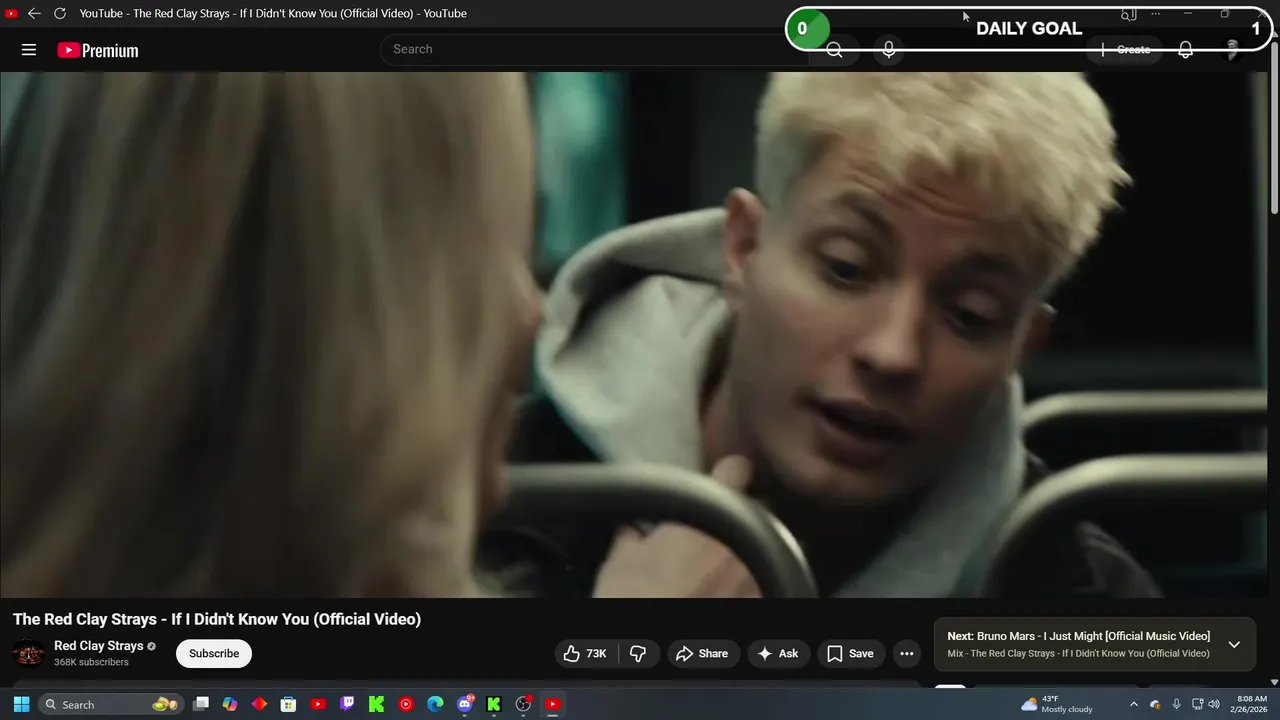Image resolution: width=1280 pixels, height=720 pixels.
Task: Open the YouTube hamburger guide menu
Action: pos(29,50)
